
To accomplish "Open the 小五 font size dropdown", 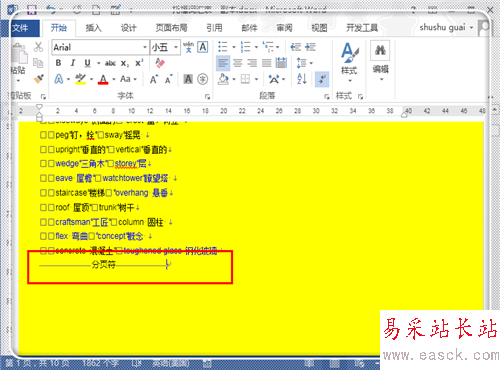I will tap(176, 47).
